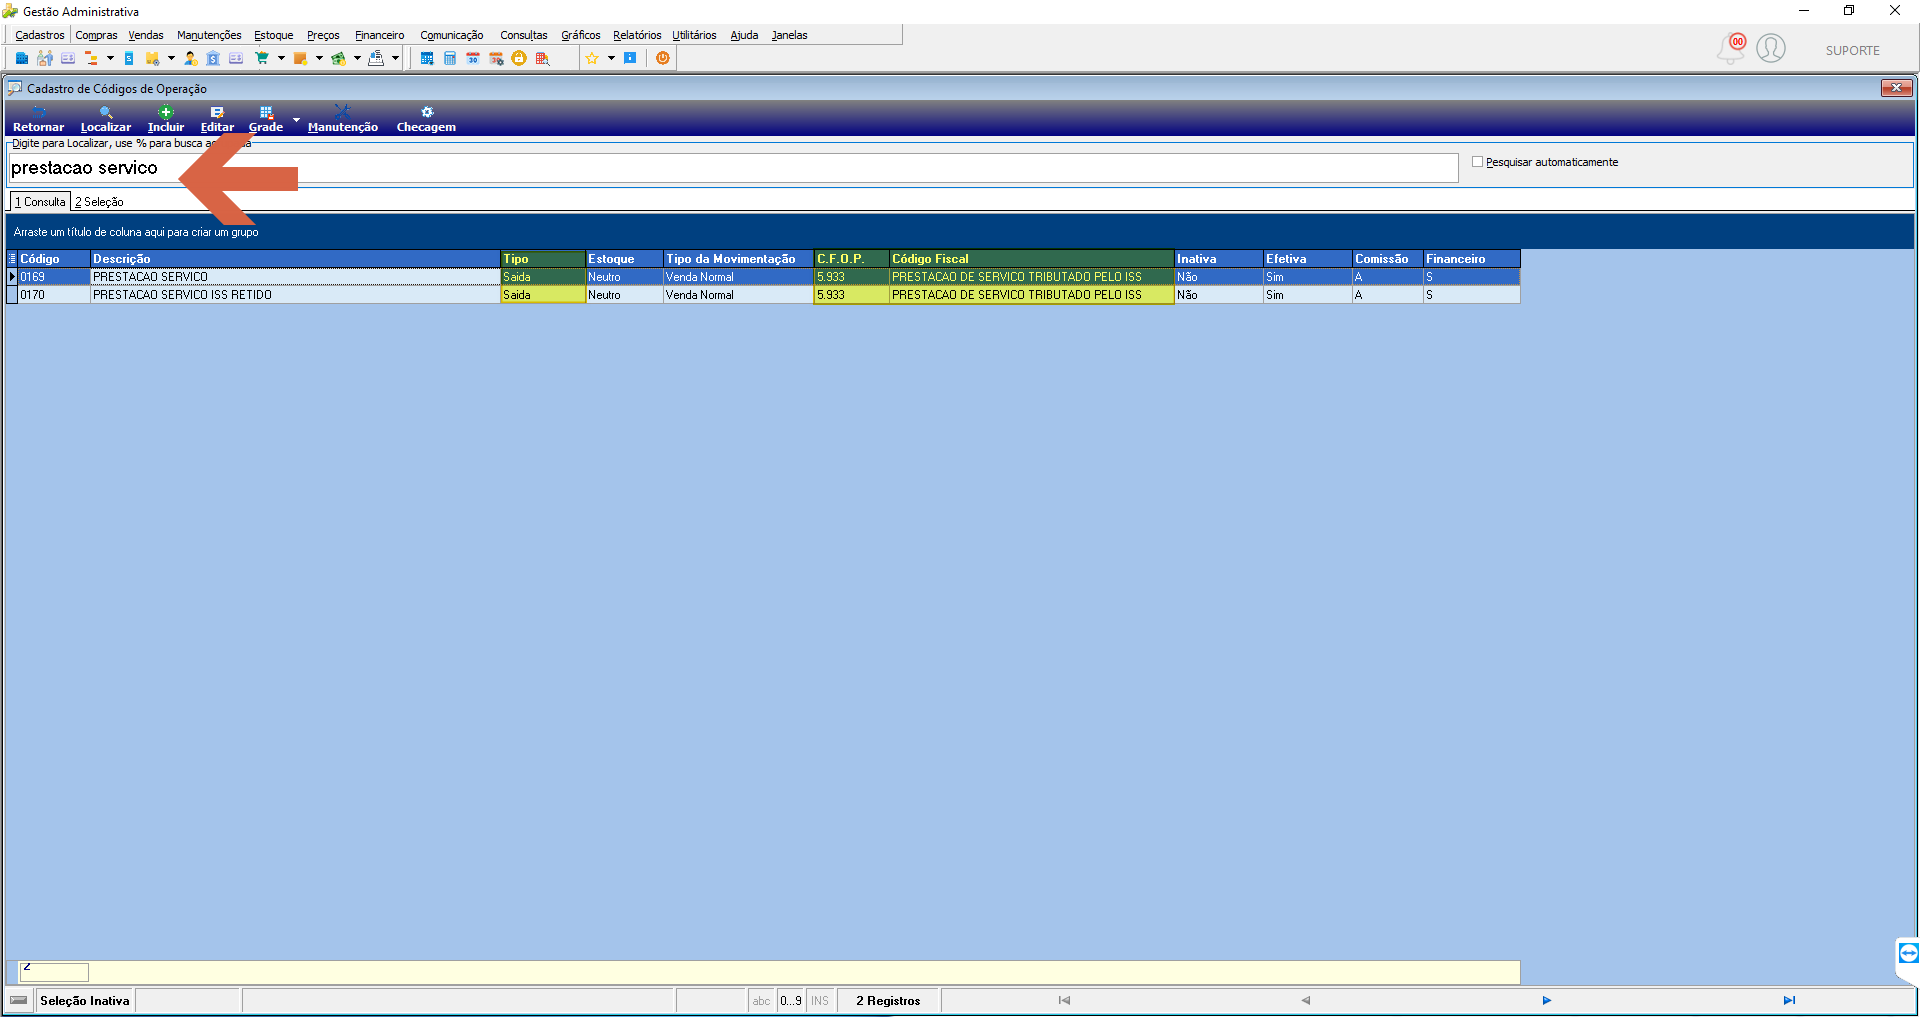
Task: Close the Cadastro de Códigos de Operação window
Action: [1896, 88]
